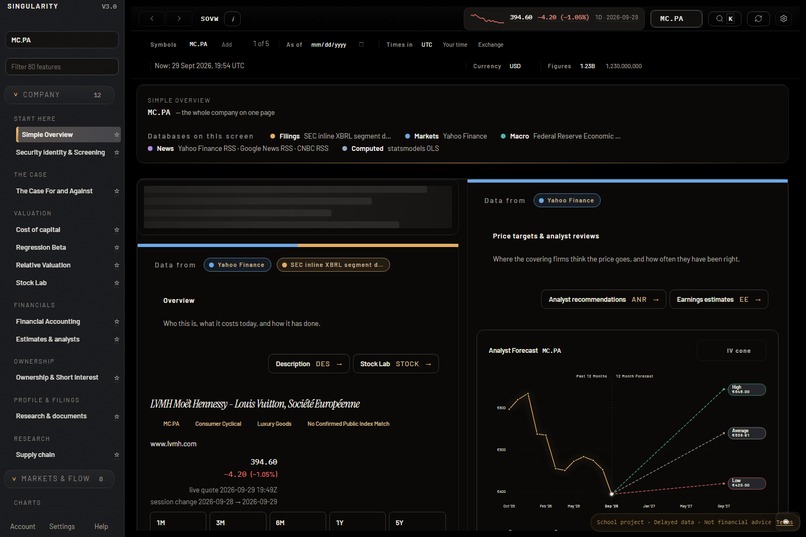Click the top-right MC.PA symbol box

676,18
